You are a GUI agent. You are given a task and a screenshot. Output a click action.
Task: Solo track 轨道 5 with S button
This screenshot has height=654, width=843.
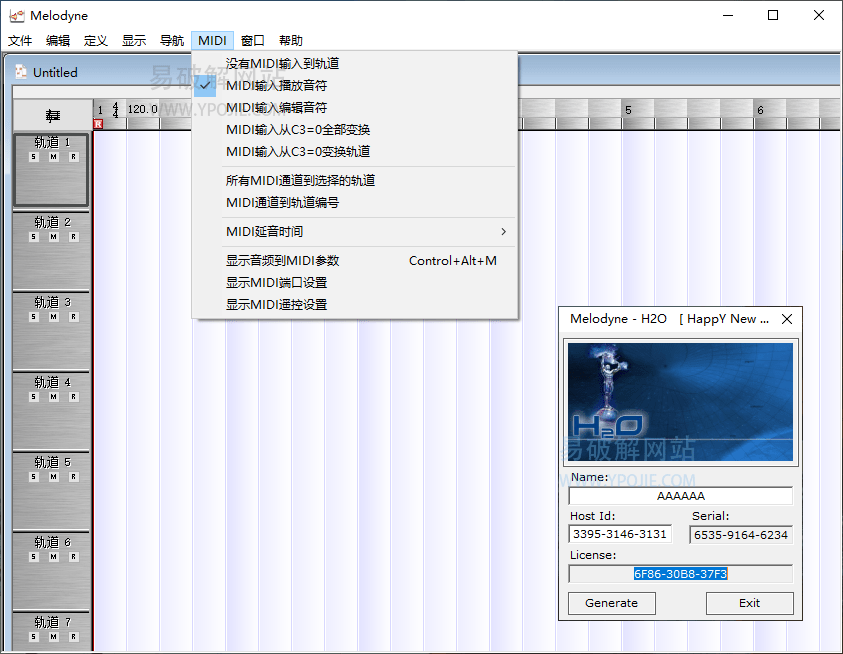(33, 477)
